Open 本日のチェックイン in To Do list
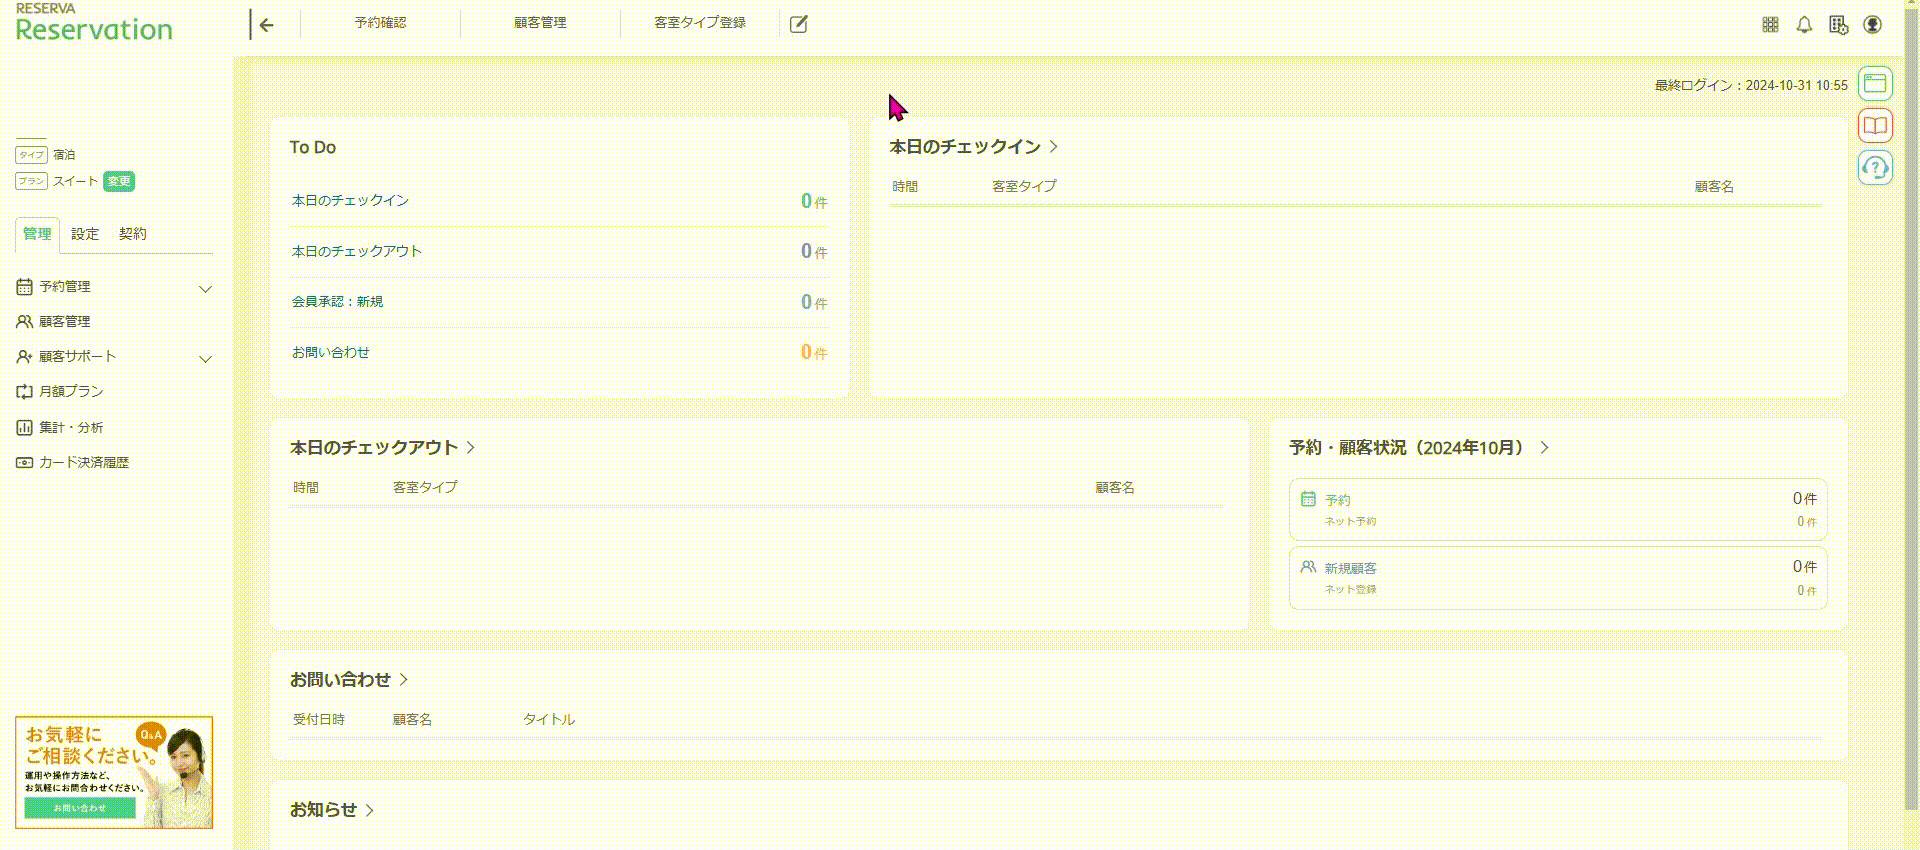The width and height of the screenshot is (1920, 850). 350,200
